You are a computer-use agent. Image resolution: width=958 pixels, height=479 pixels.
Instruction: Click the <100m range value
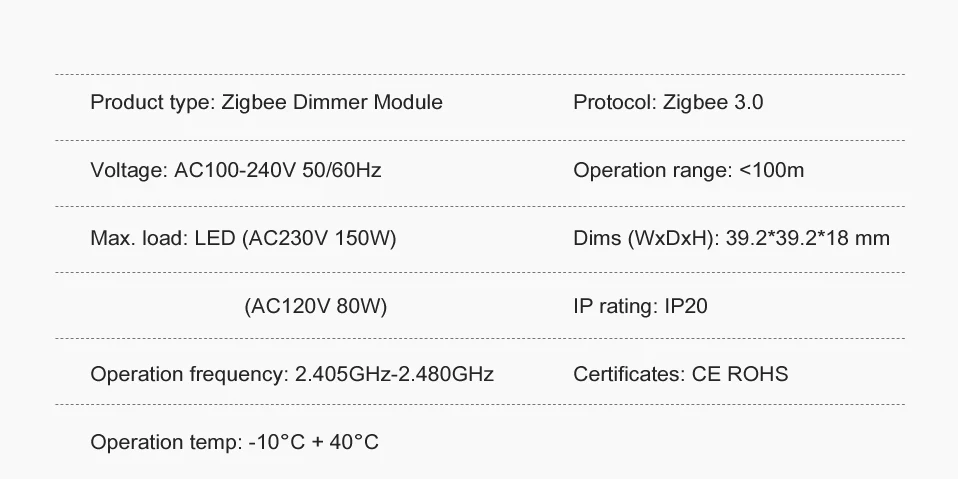pyautogui.click(x=772, y=170)
